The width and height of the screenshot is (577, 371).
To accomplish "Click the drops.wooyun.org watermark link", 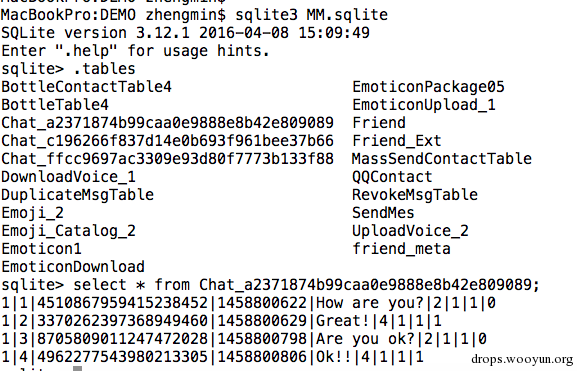I will pyautogui.click(x=522, y=359).
